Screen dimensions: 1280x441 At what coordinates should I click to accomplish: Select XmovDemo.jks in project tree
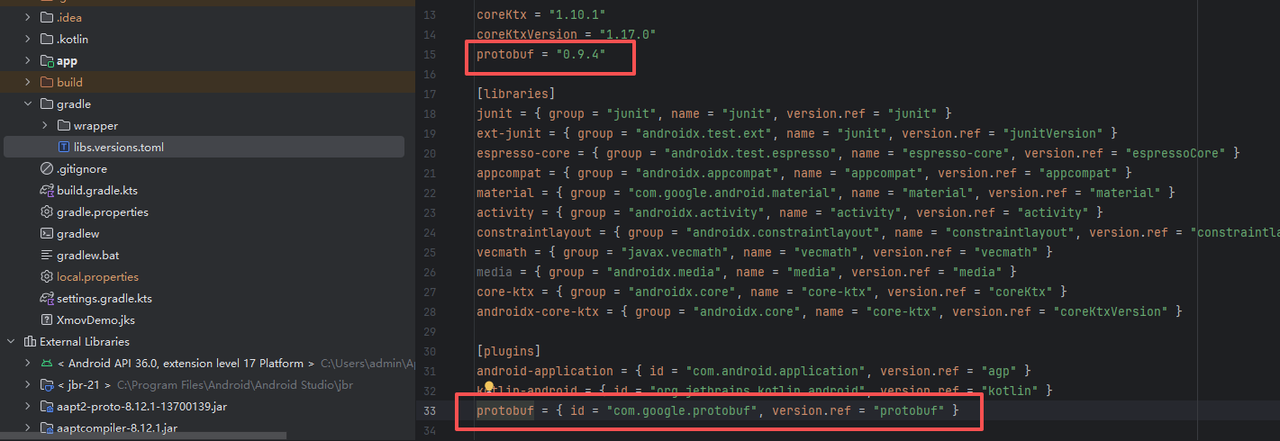click(x=96, y=320)
